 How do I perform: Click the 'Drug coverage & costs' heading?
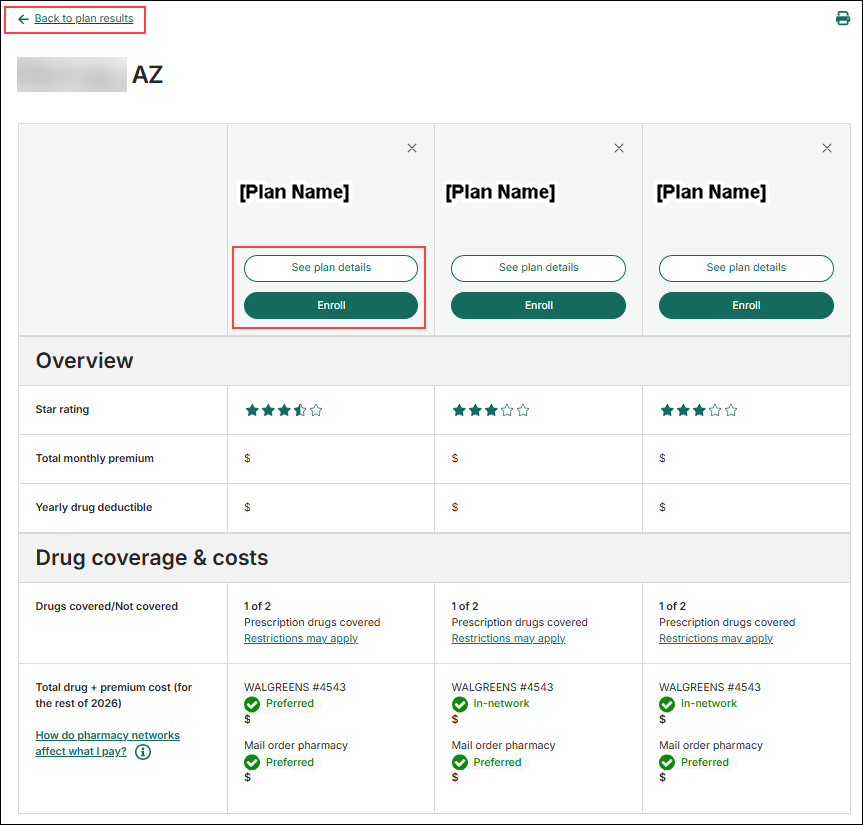[x=152, y=558]
